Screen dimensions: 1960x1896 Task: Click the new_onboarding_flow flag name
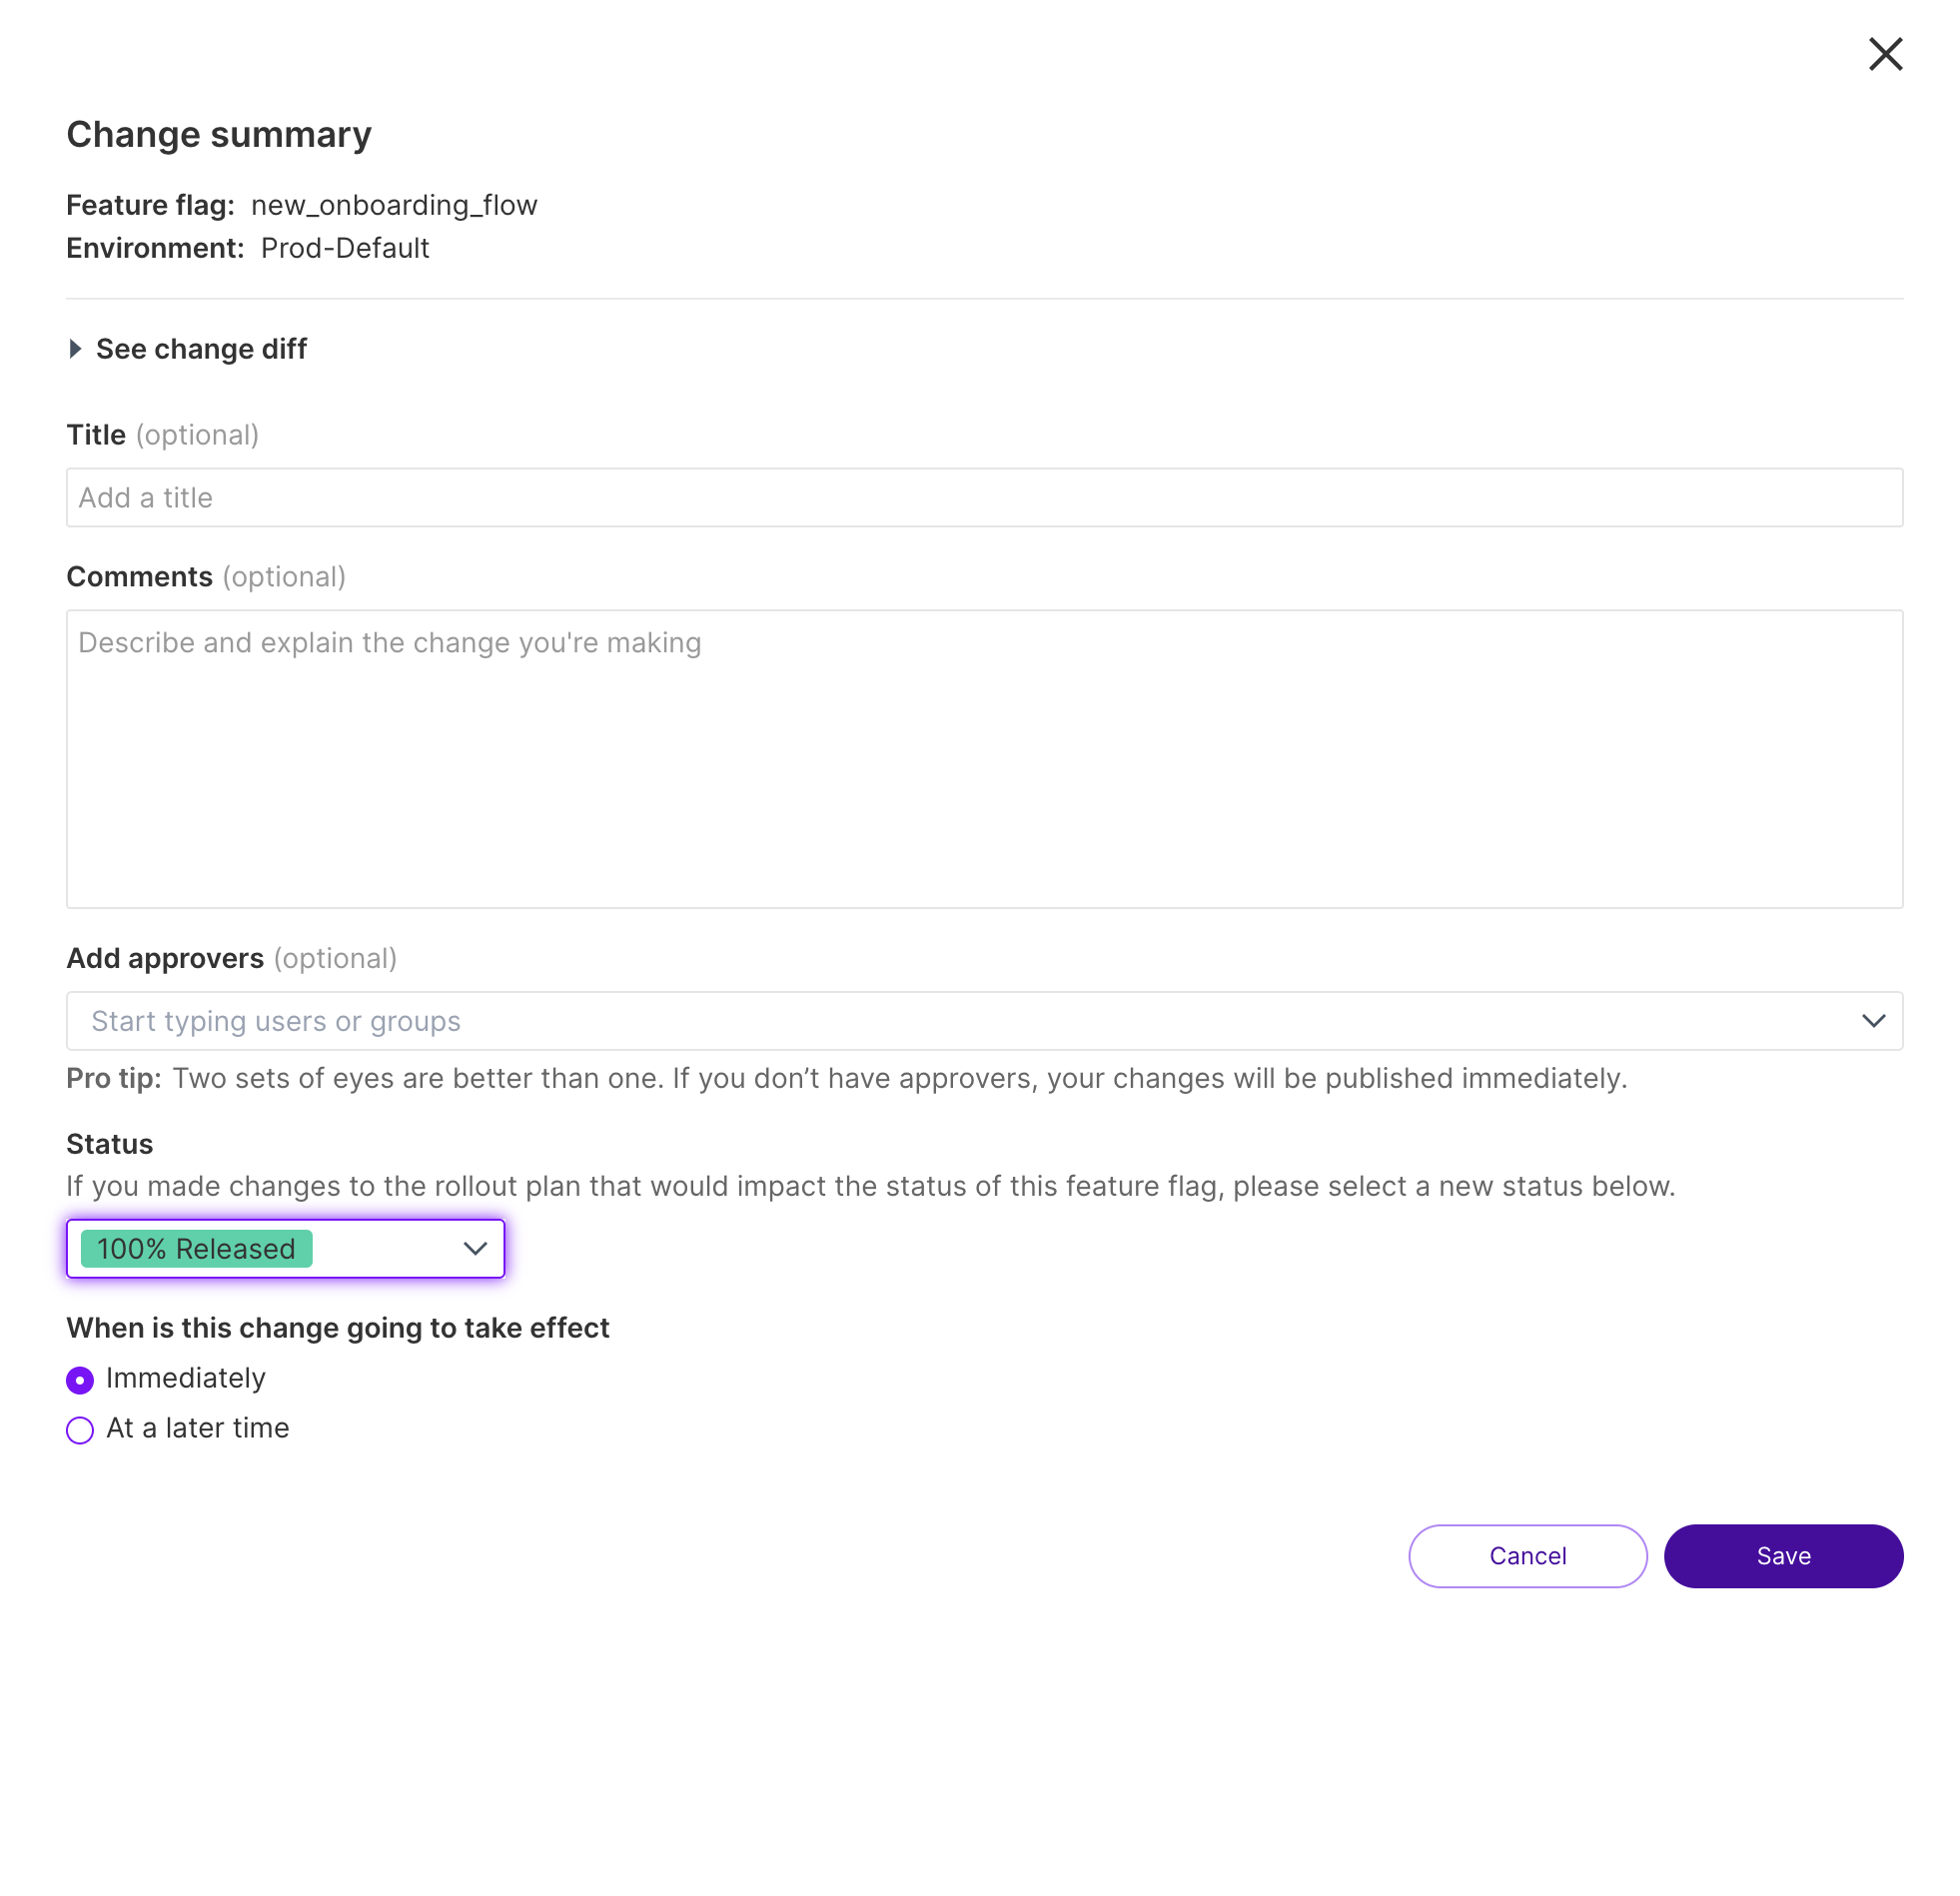click(x=394, y=205)
